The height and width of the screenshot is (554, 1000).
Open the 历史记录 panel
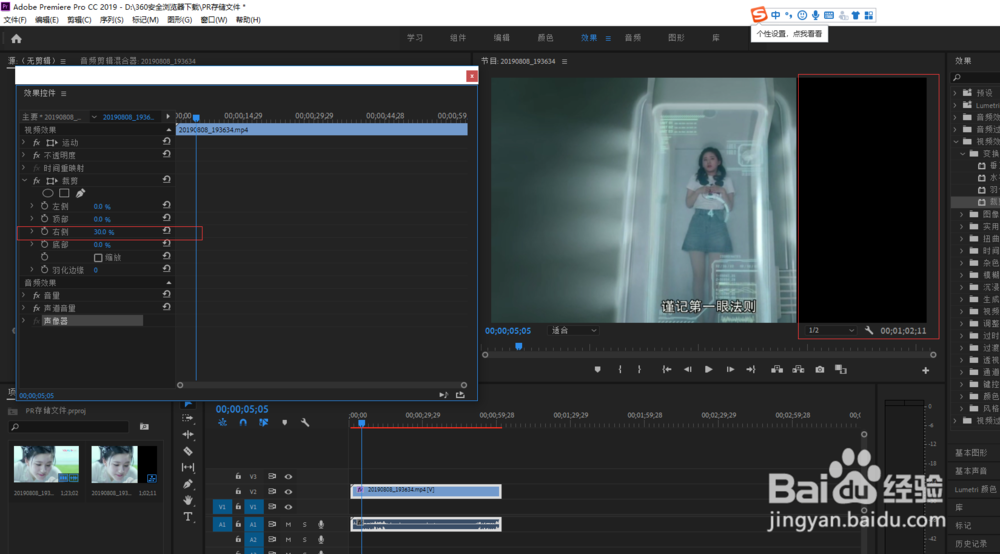[x=971, y=544]
